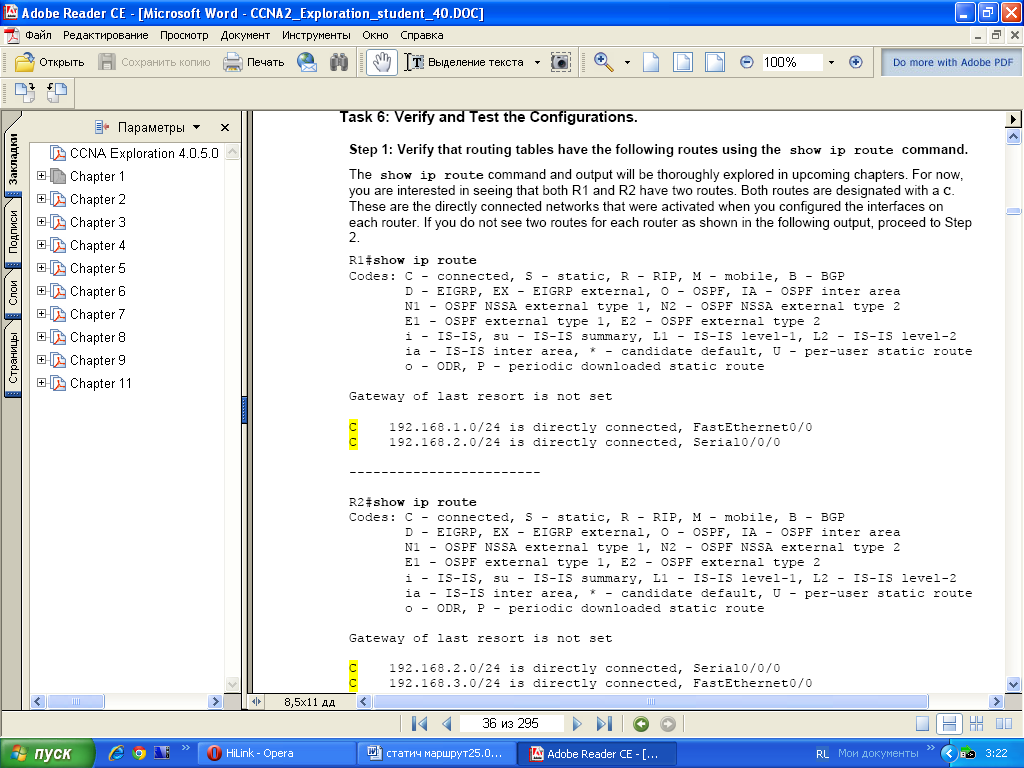Viewport: 1024px width, 768px height.
Task: Click the Open file folder icon
Action: (25, 62)
